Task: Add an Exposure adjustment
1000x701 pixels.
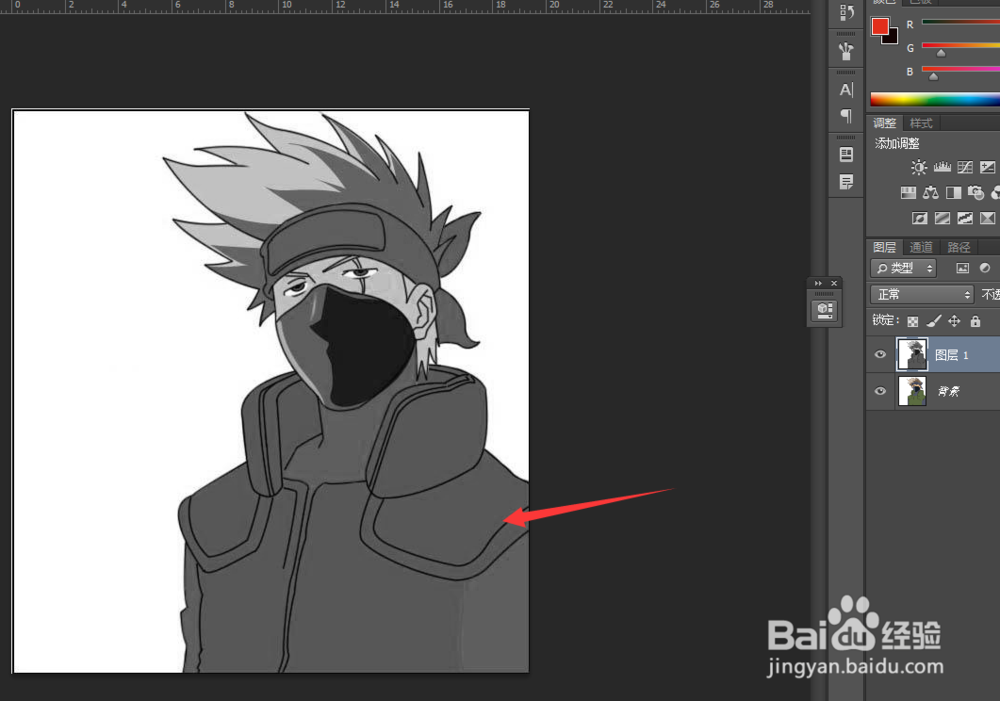Action: pyautogui.click(x=987, y=167)
